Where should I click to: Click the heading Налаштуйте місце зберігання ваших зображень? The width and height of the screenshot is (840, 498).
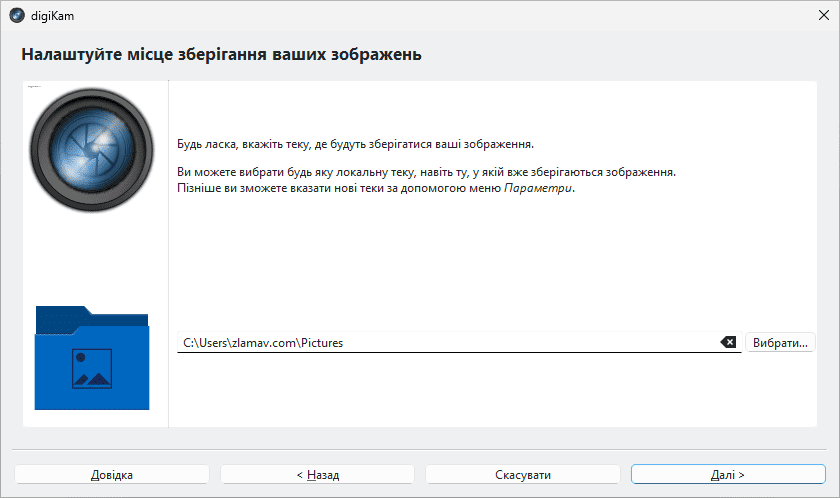tap(221, 54)
